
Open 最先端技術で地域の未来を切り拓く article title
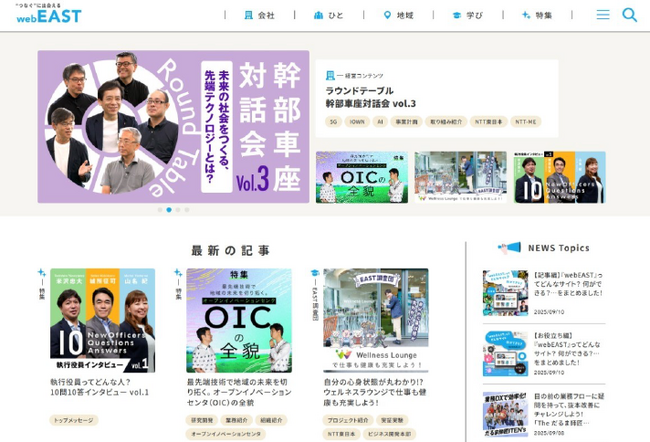point(239,392)
